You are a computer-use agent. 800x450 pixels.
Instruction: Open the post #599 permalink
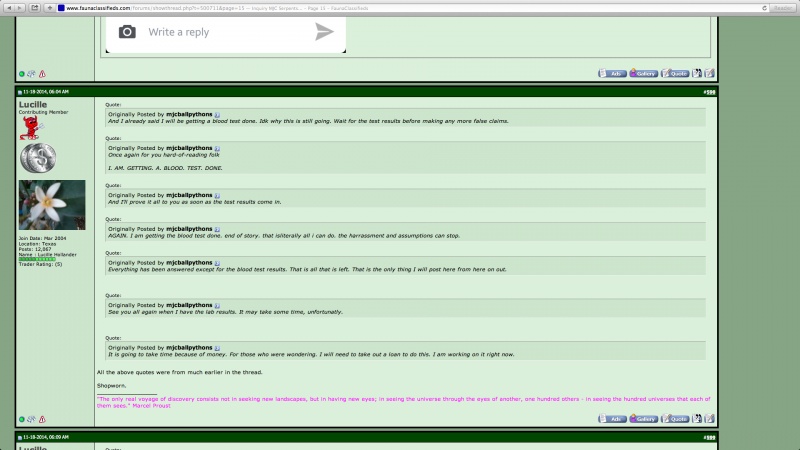pos(709,437)
